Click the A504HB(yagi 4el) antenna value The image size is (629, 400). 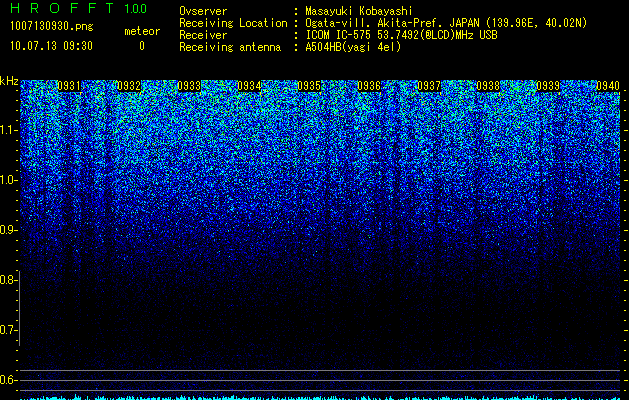[353, 47]
